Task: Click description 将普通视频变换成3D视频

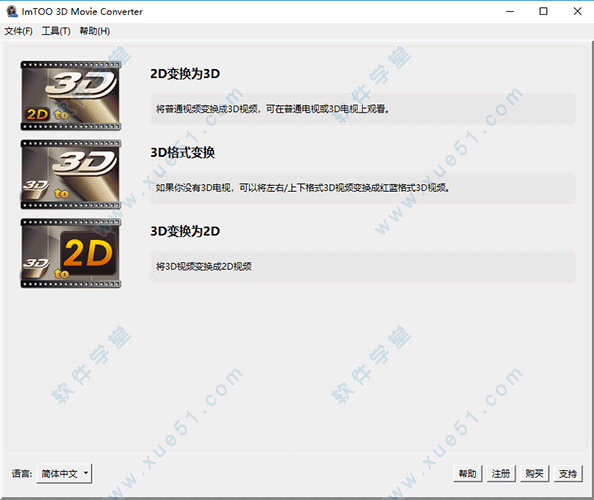Action: coord(363,109)
